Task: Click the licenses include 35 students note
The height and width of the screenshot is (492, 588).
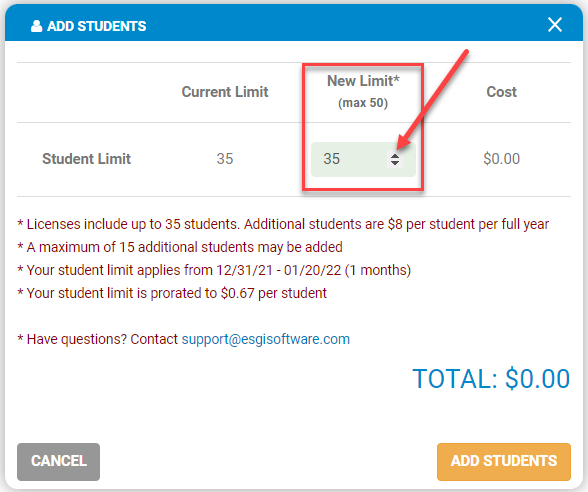Action: pyautogui.click(x=283, y=224)
